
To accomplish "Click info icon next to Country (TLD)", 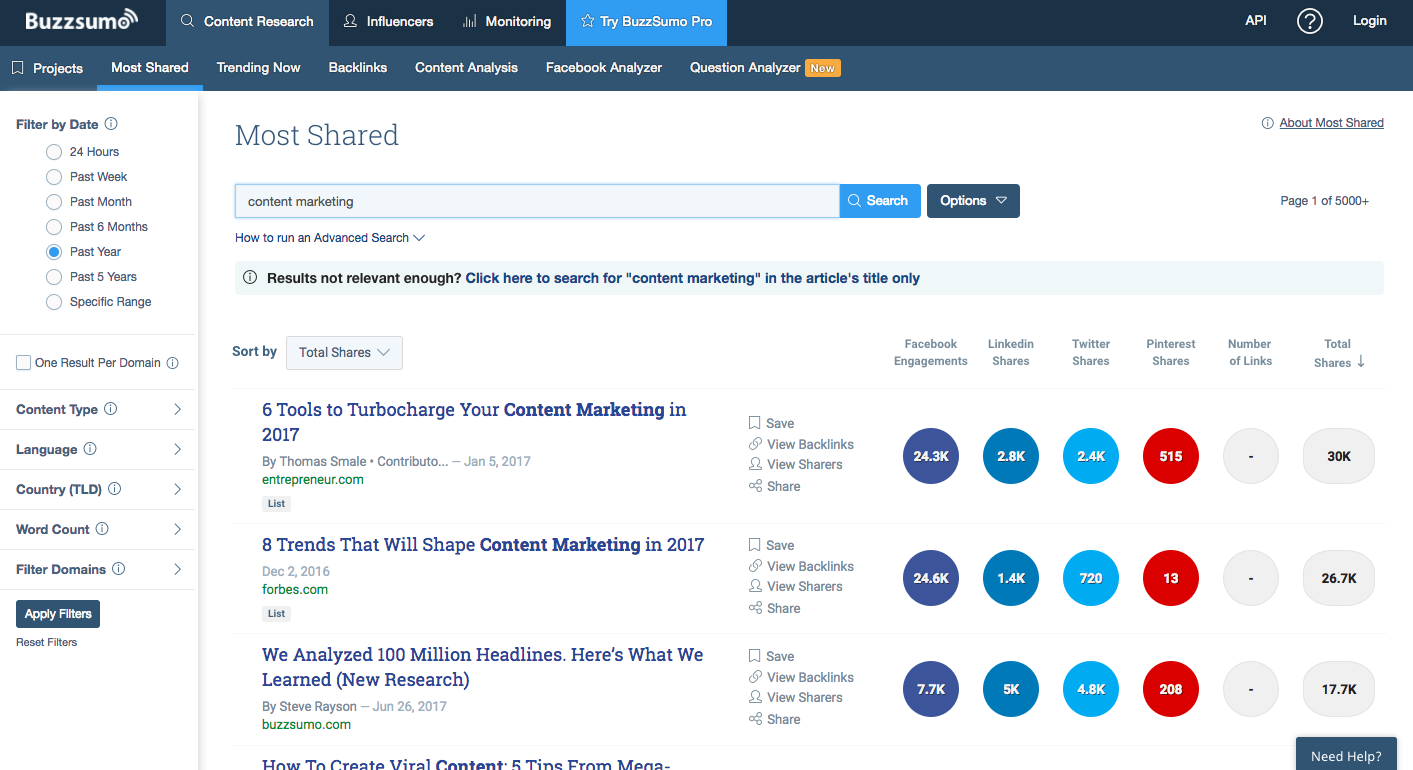I will [x=114, y=489].
